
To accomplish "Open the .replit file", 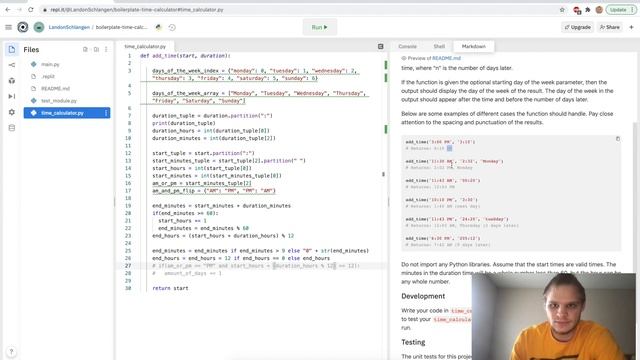I will pos(48,76).
